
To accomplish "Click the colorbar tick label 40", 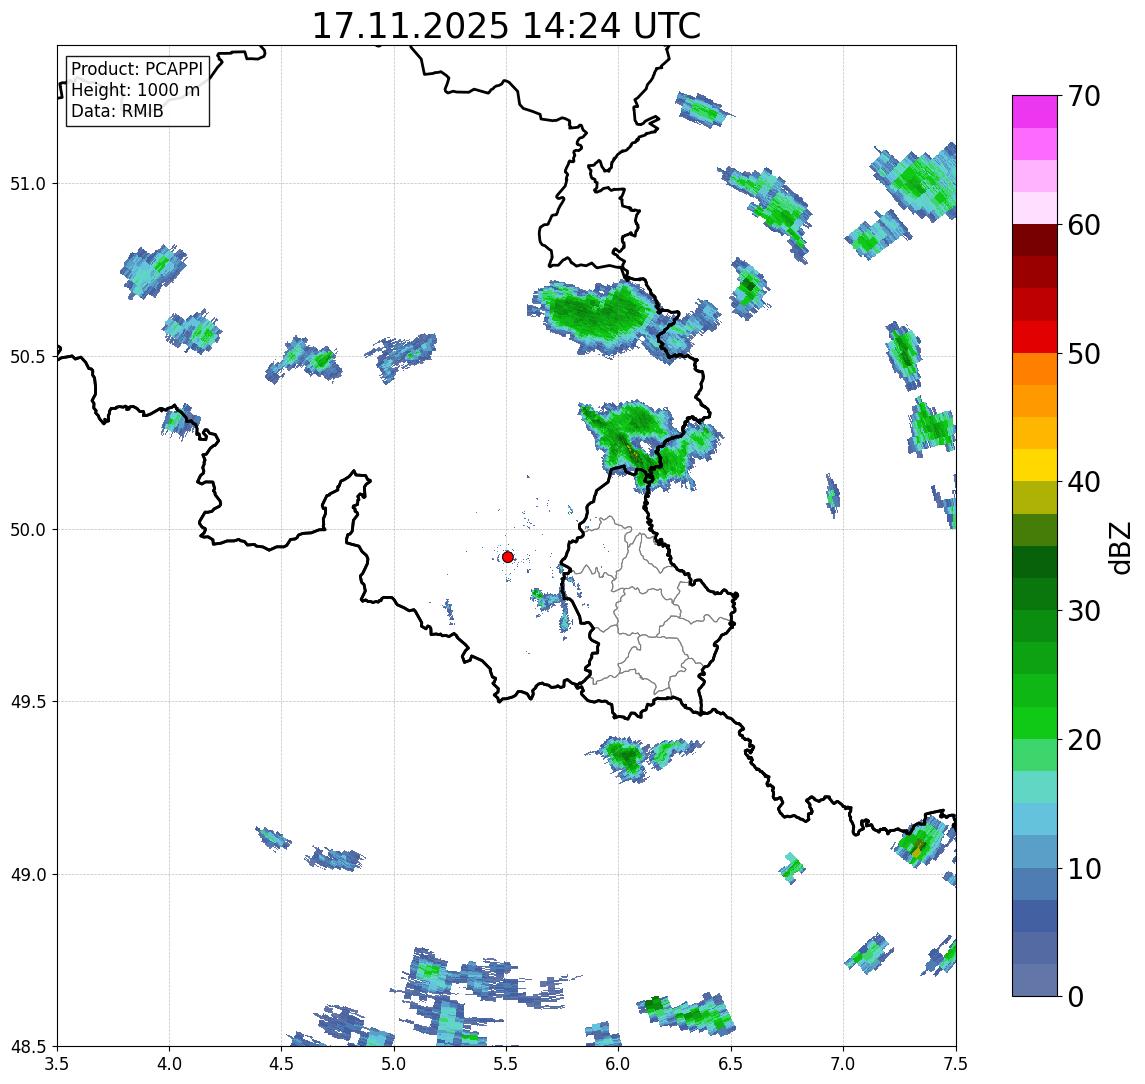I will coord(1084,482).
